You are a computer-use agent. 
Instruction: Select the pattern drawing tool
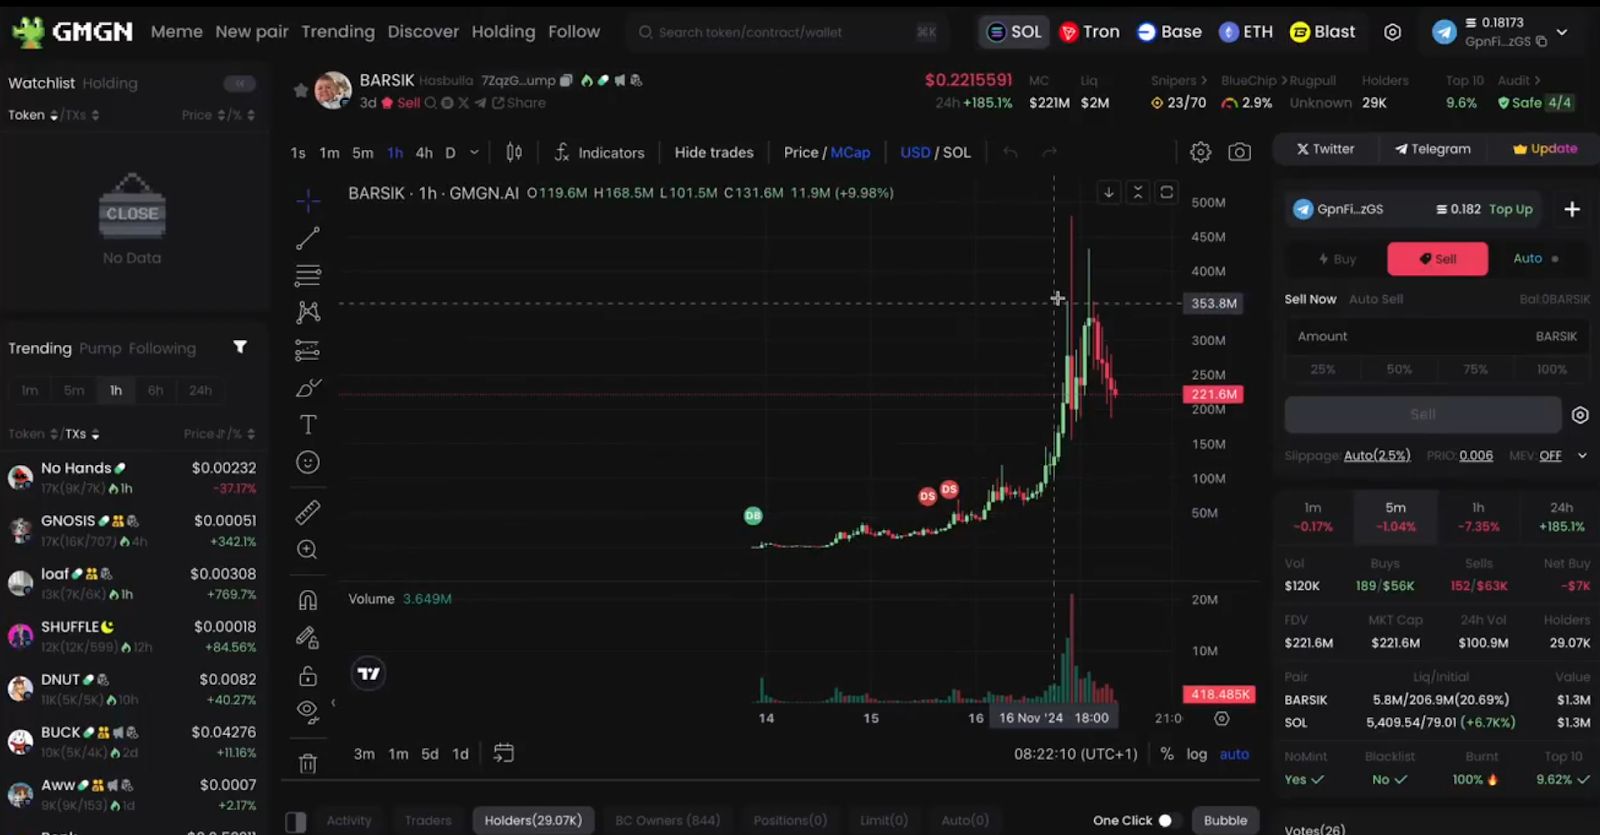click(x=308, y=312)
